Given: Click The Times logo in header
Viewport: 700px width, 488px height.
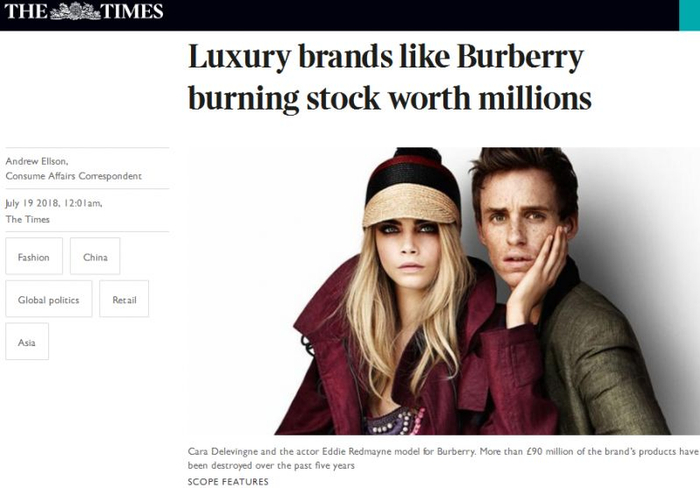Looking at the screenshot, I should 83,11.
